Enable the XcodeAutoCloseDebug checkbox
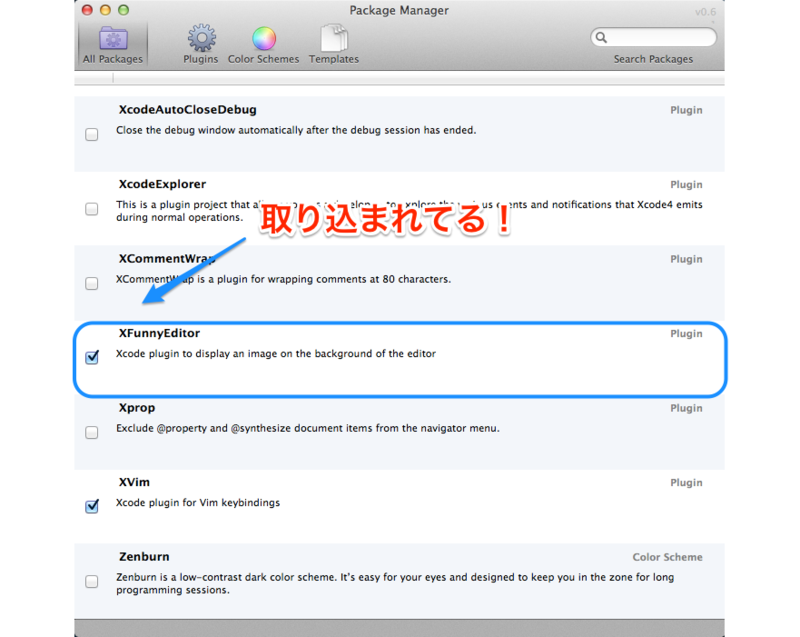800x637 pixels. click(92, 134)
